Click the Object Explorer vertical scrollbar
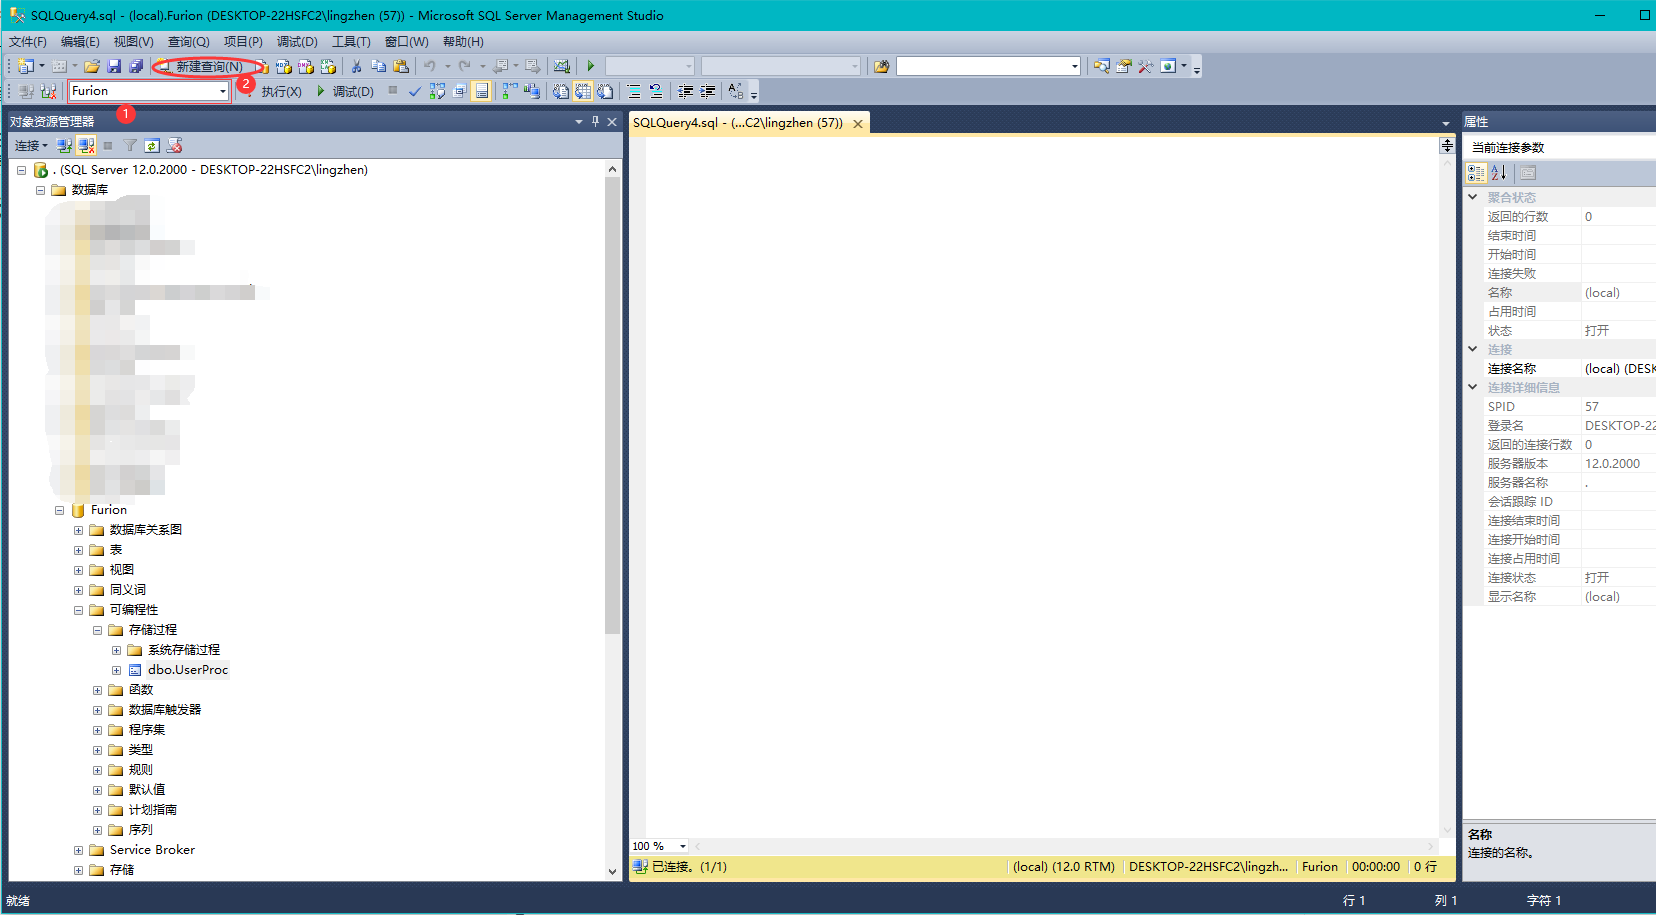 click(x=612, y=400)
